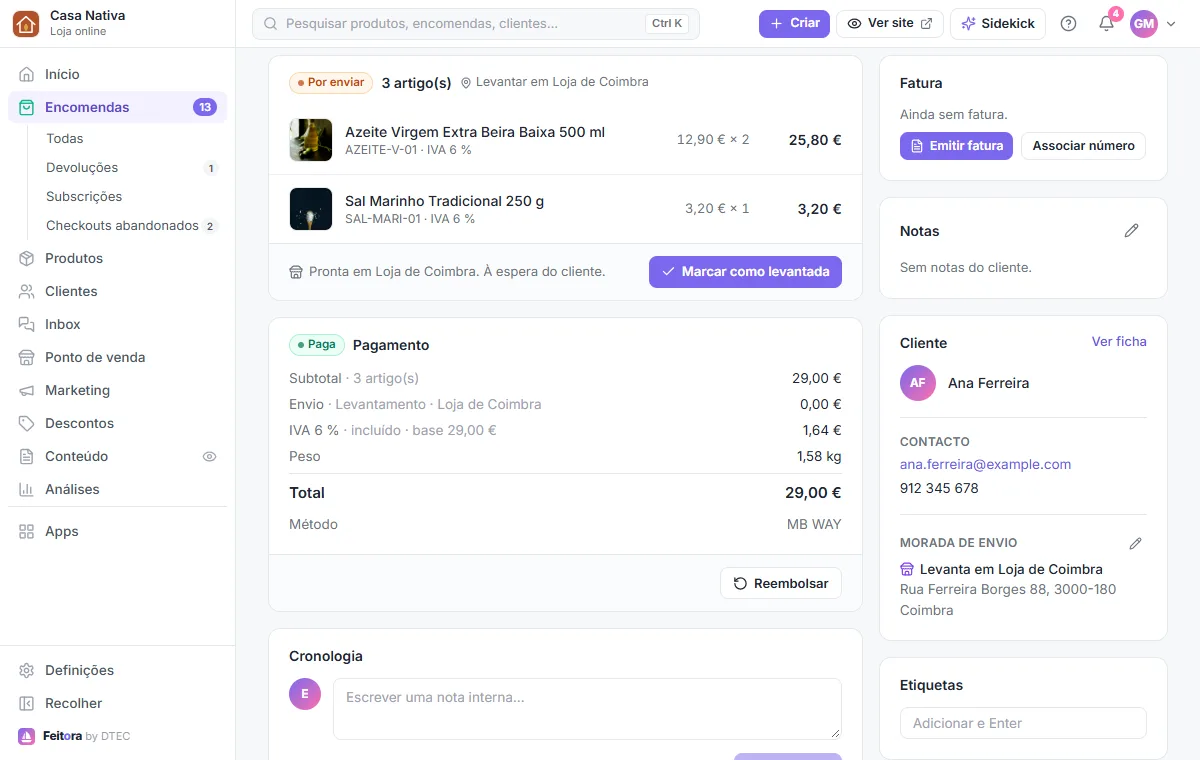Open the Apps page
This screenshot has height=760, width=1200.
118,531
